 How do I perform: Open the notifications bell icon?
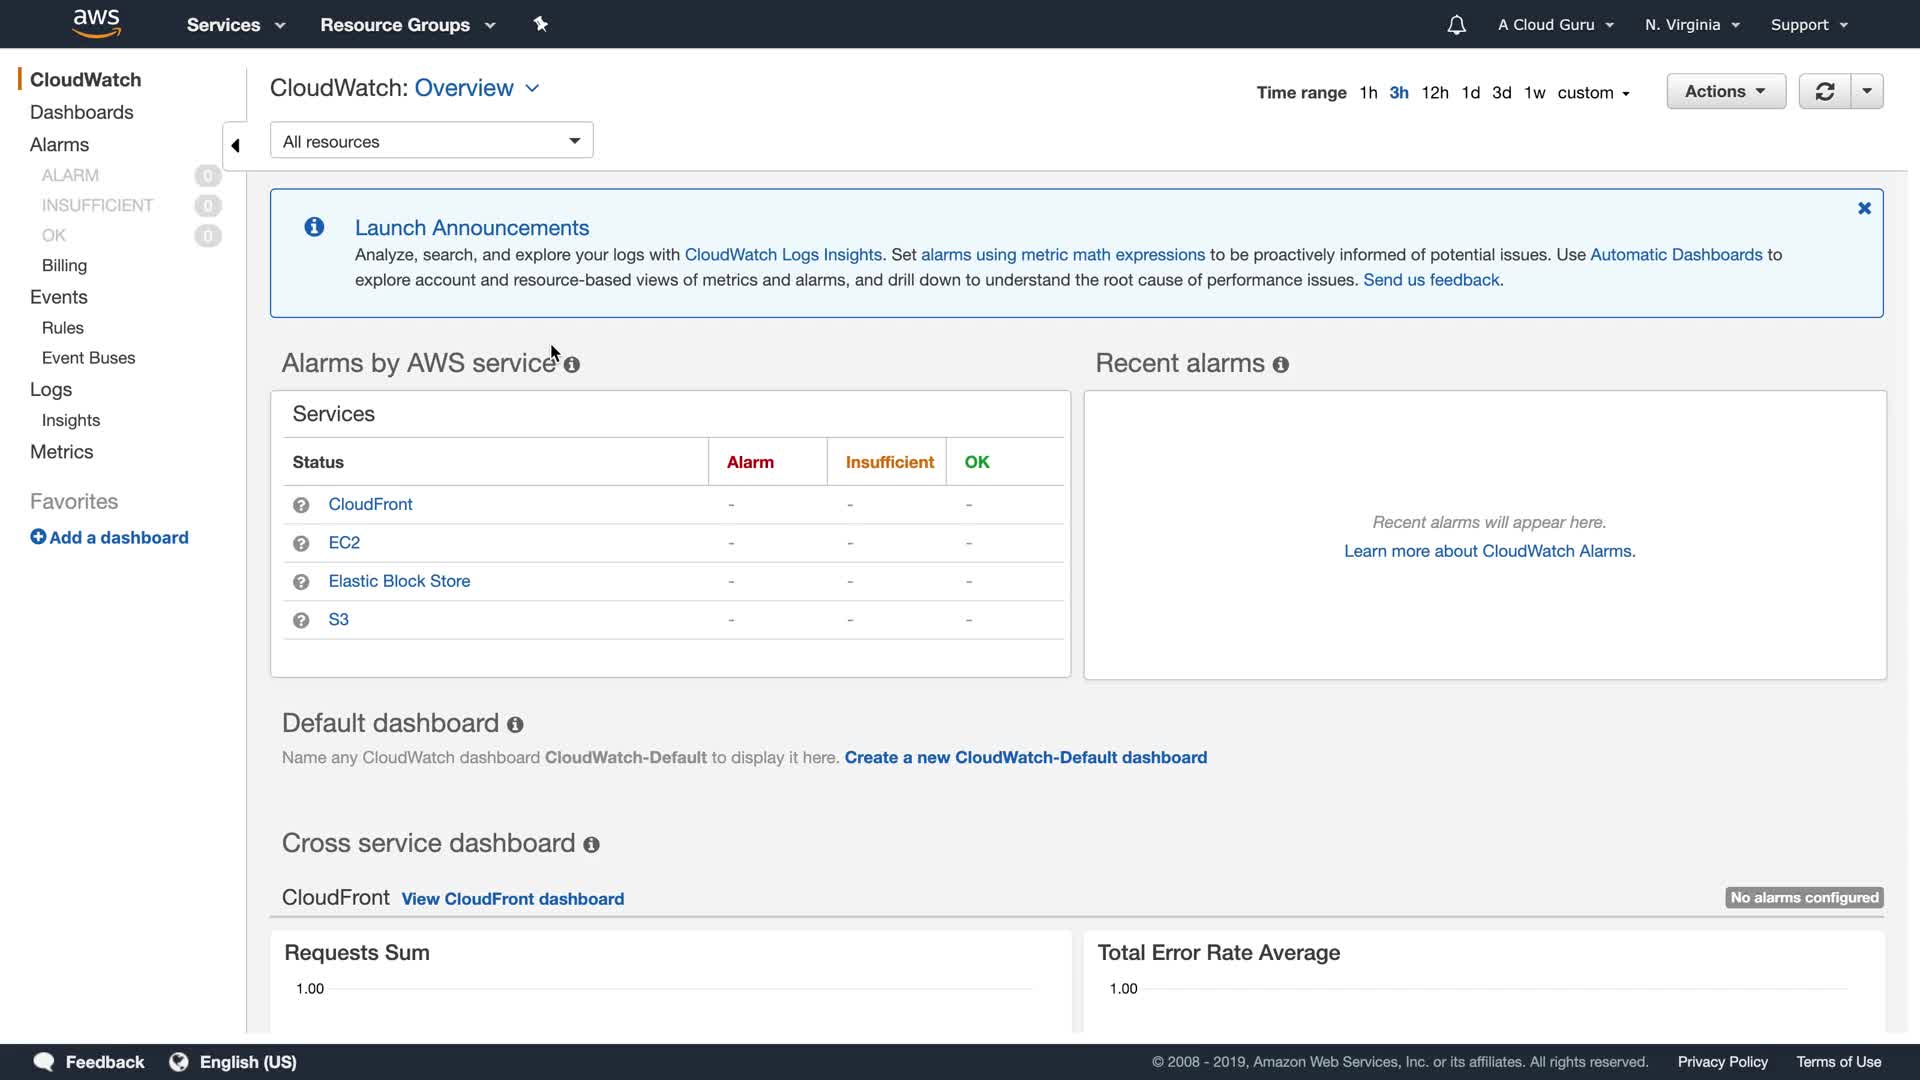coord(1456,25)
